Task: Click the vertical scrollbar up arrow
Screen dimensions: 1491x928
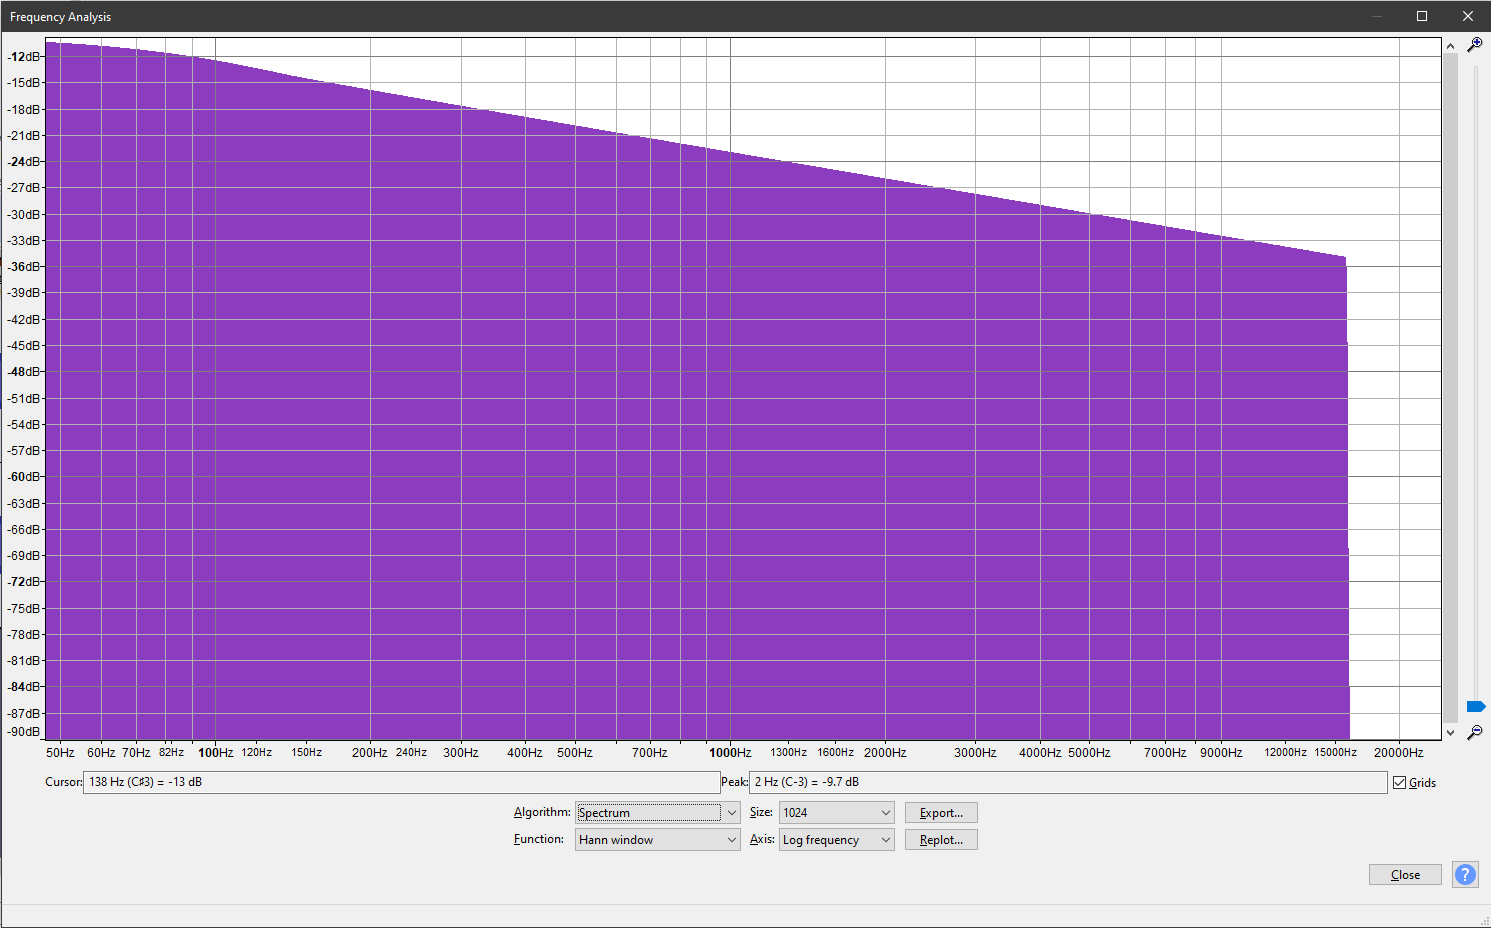Action: (x=1450, y=46)
